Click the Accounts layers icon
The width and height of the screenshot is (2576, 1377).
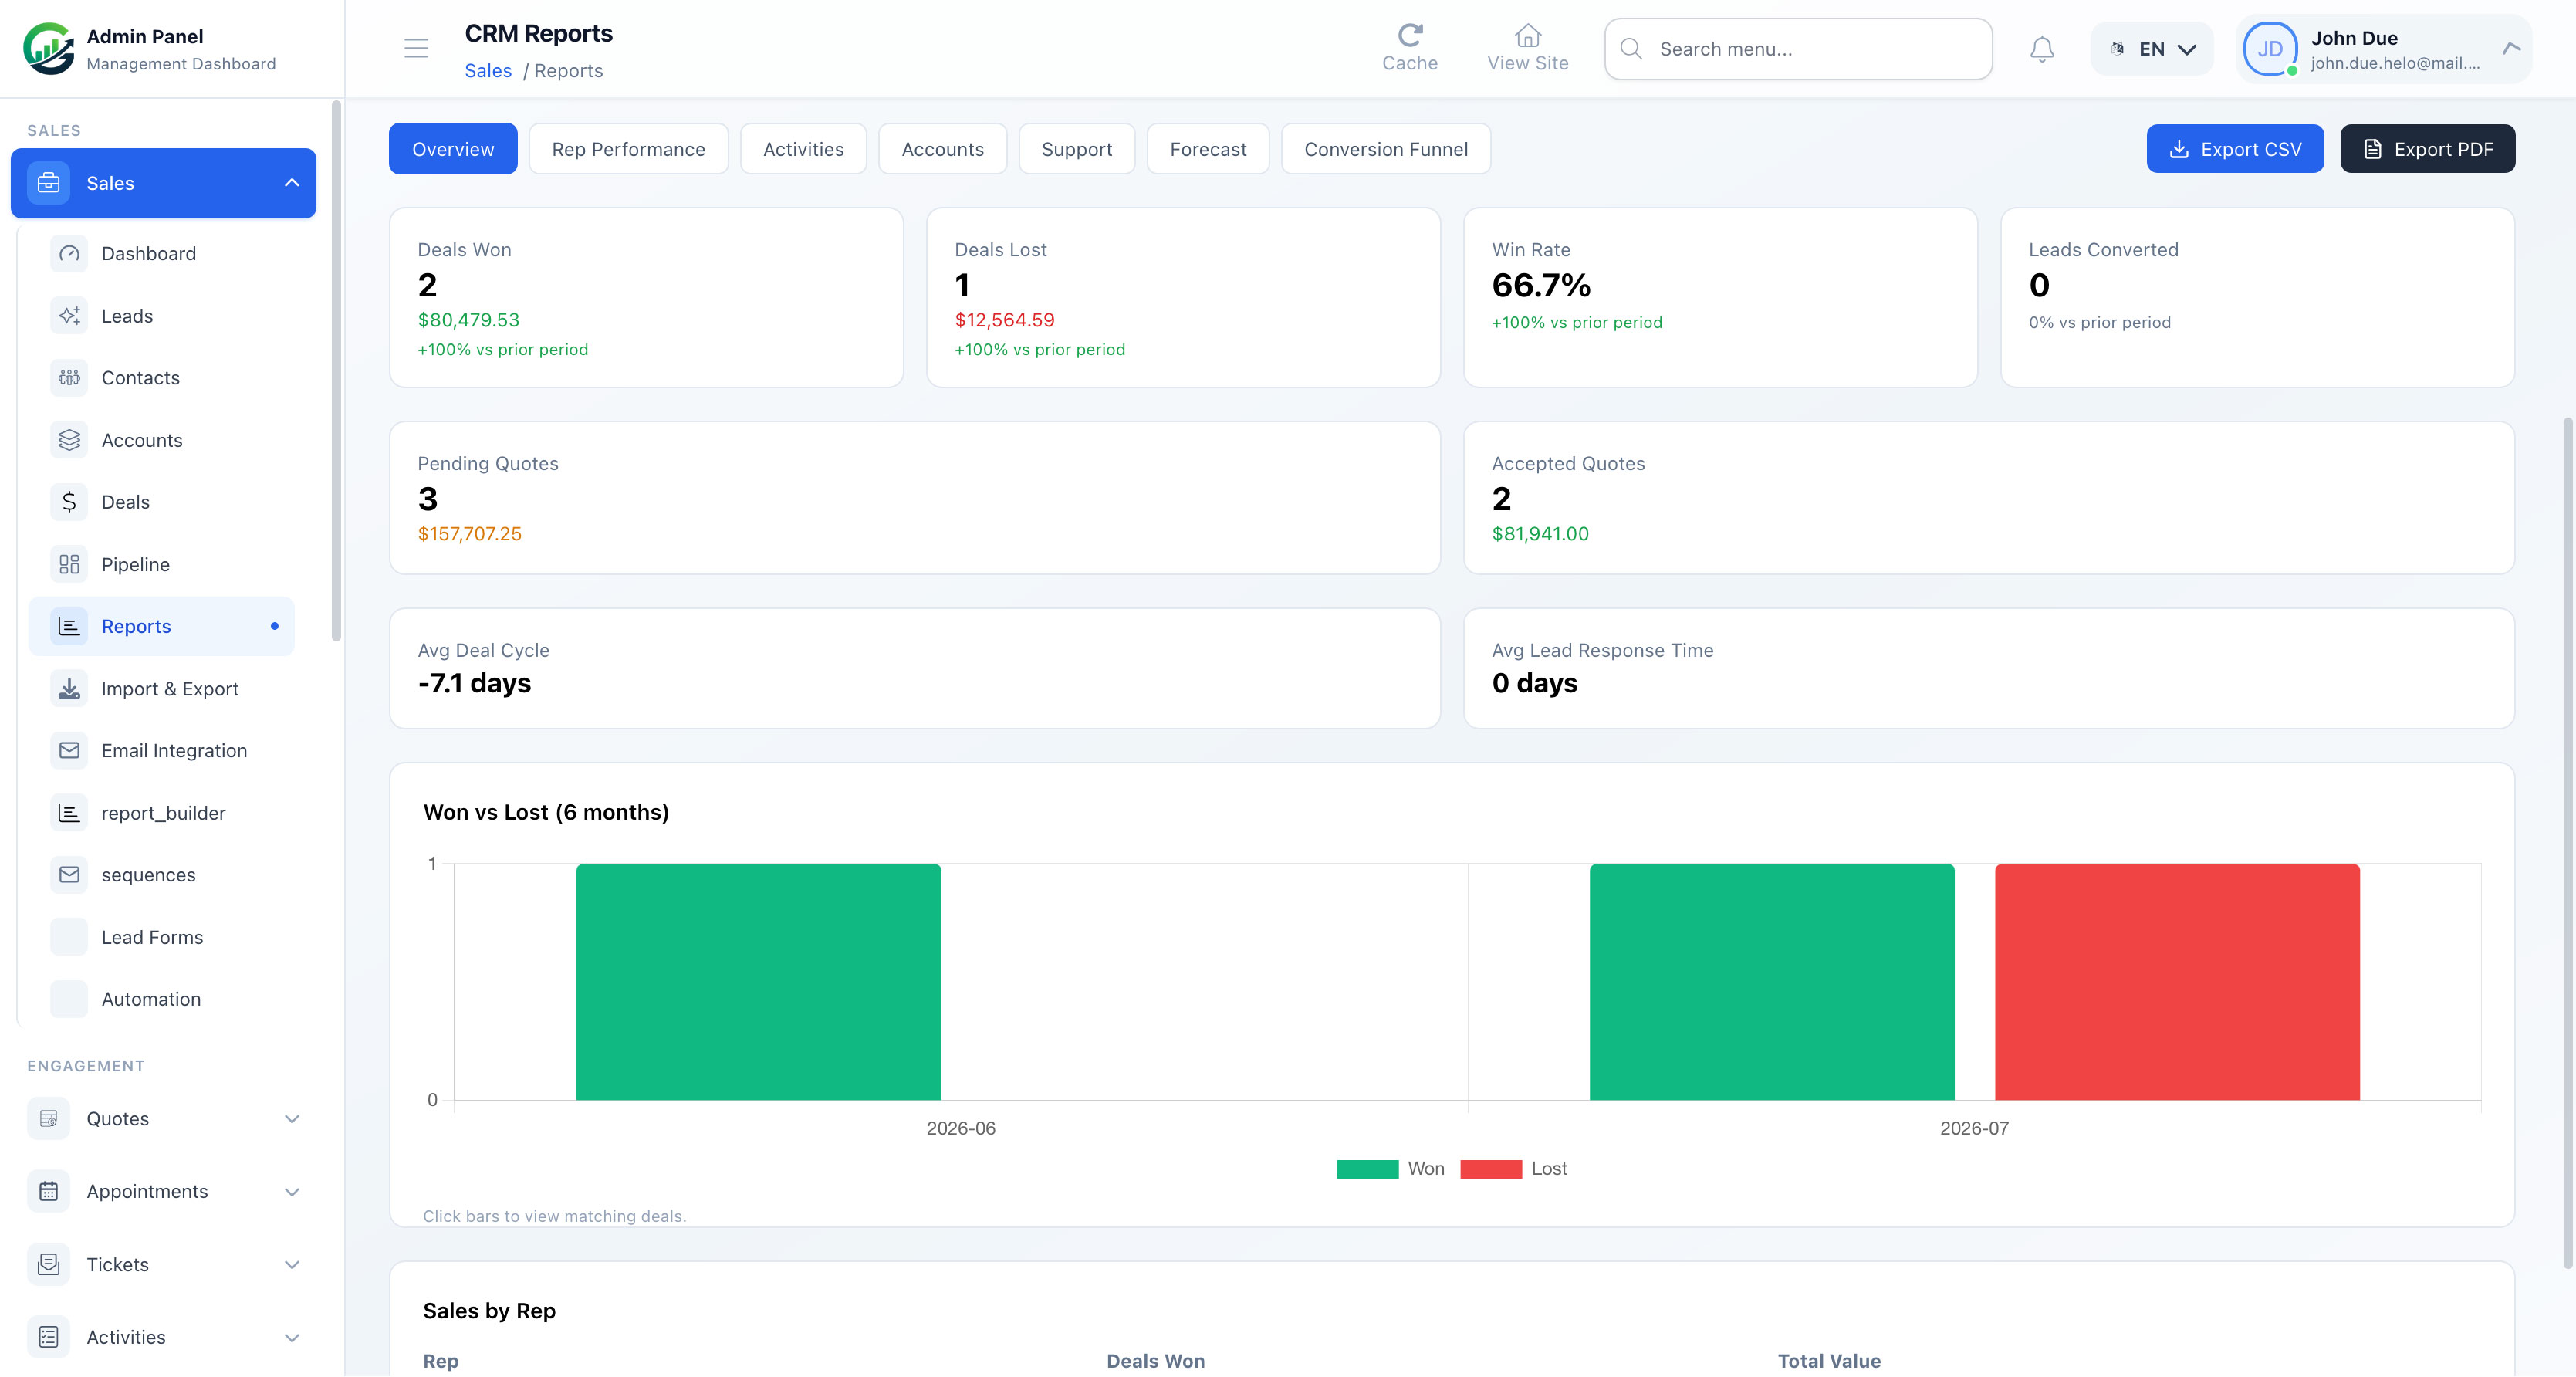[x=69, y=440]
